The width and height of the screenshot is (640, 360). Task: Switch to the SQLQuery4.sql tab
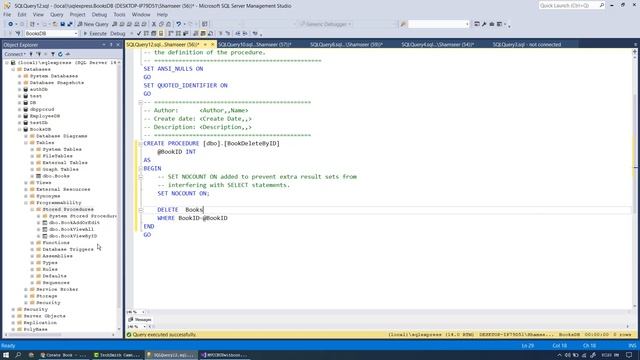click(437, 44)
